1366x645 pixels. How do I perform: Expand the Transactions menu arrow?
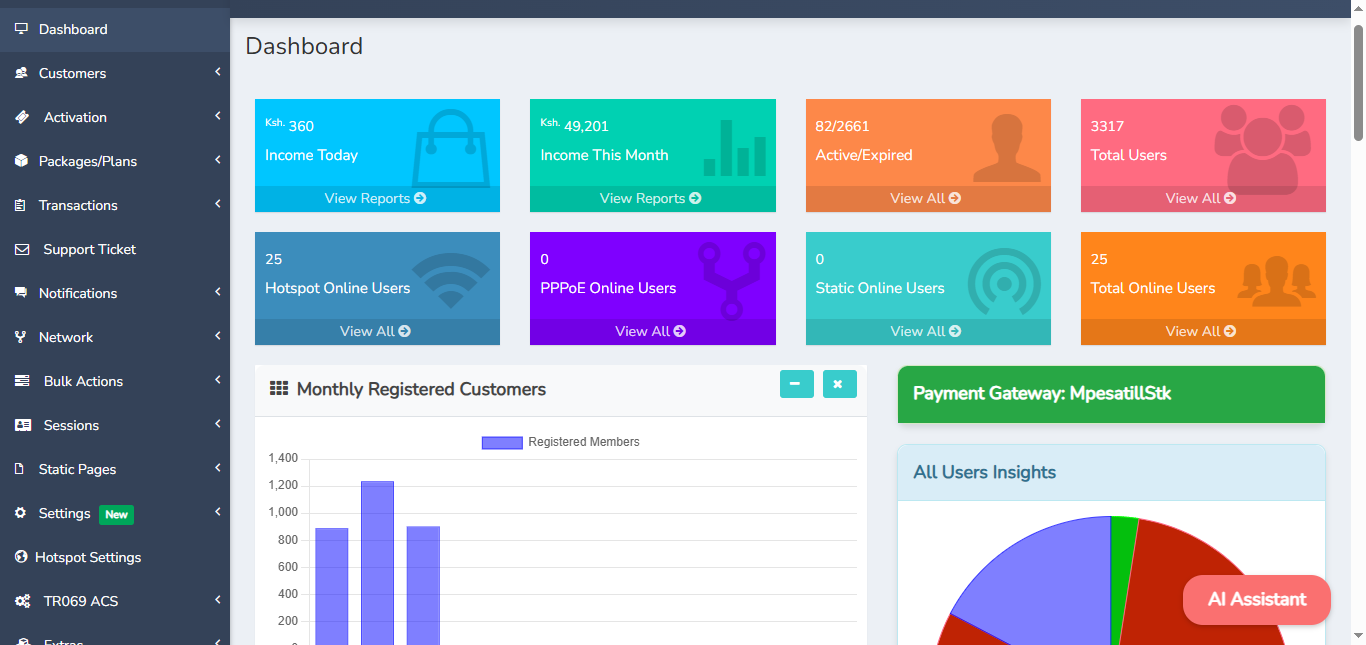click(x=217, y=204)
